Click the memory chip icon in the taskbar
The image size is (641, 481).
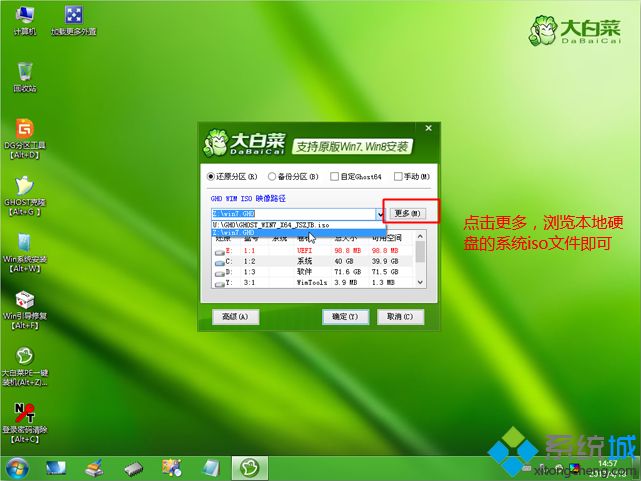[x=133, y=469]
